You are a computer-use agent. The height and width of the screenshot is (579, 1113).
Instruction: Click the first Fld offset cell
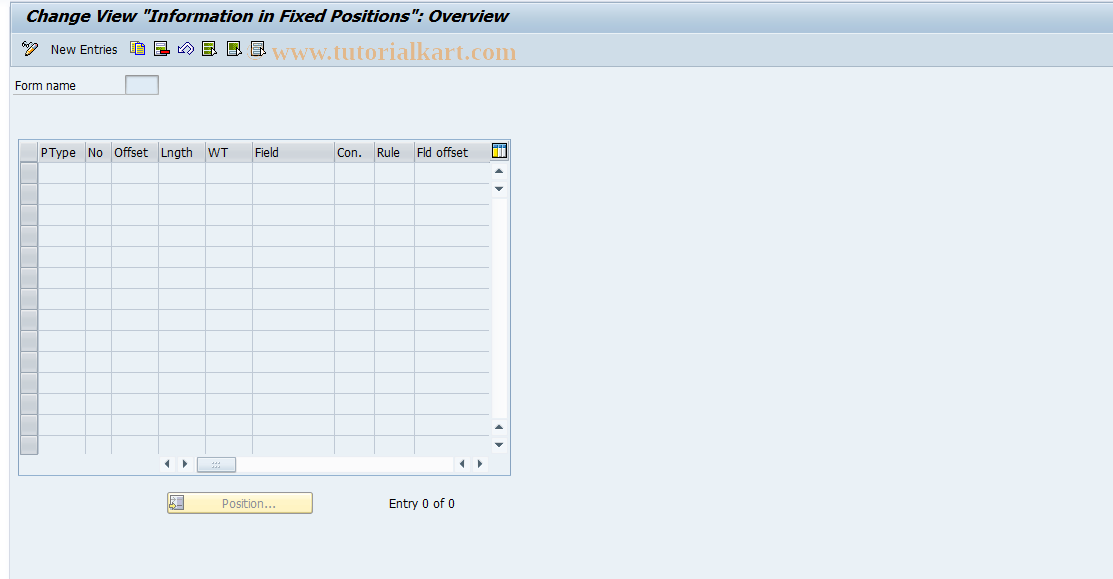click(x=452, y=173)
